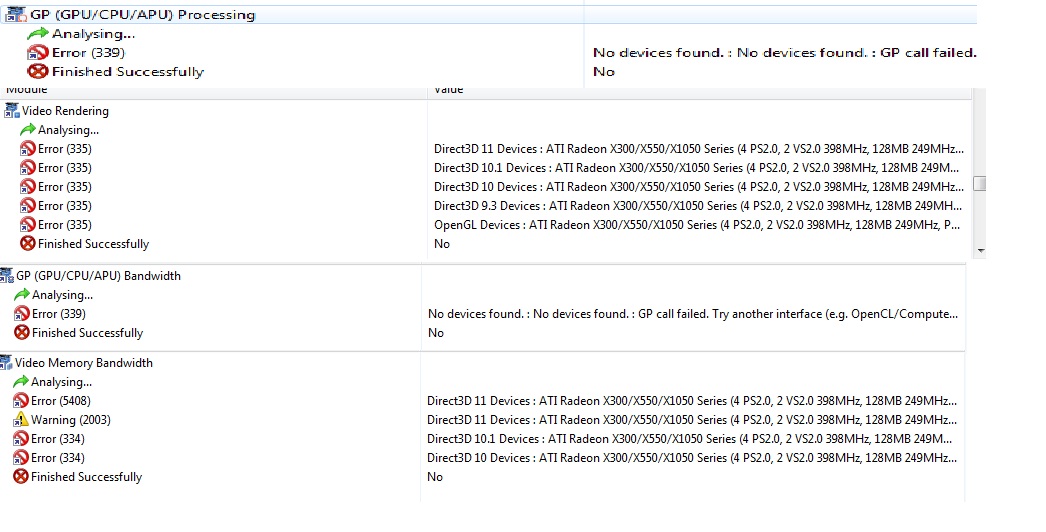Select the Direct3D 9.3 Devices value text
The image size is (1046, 532).
(696, 206)
